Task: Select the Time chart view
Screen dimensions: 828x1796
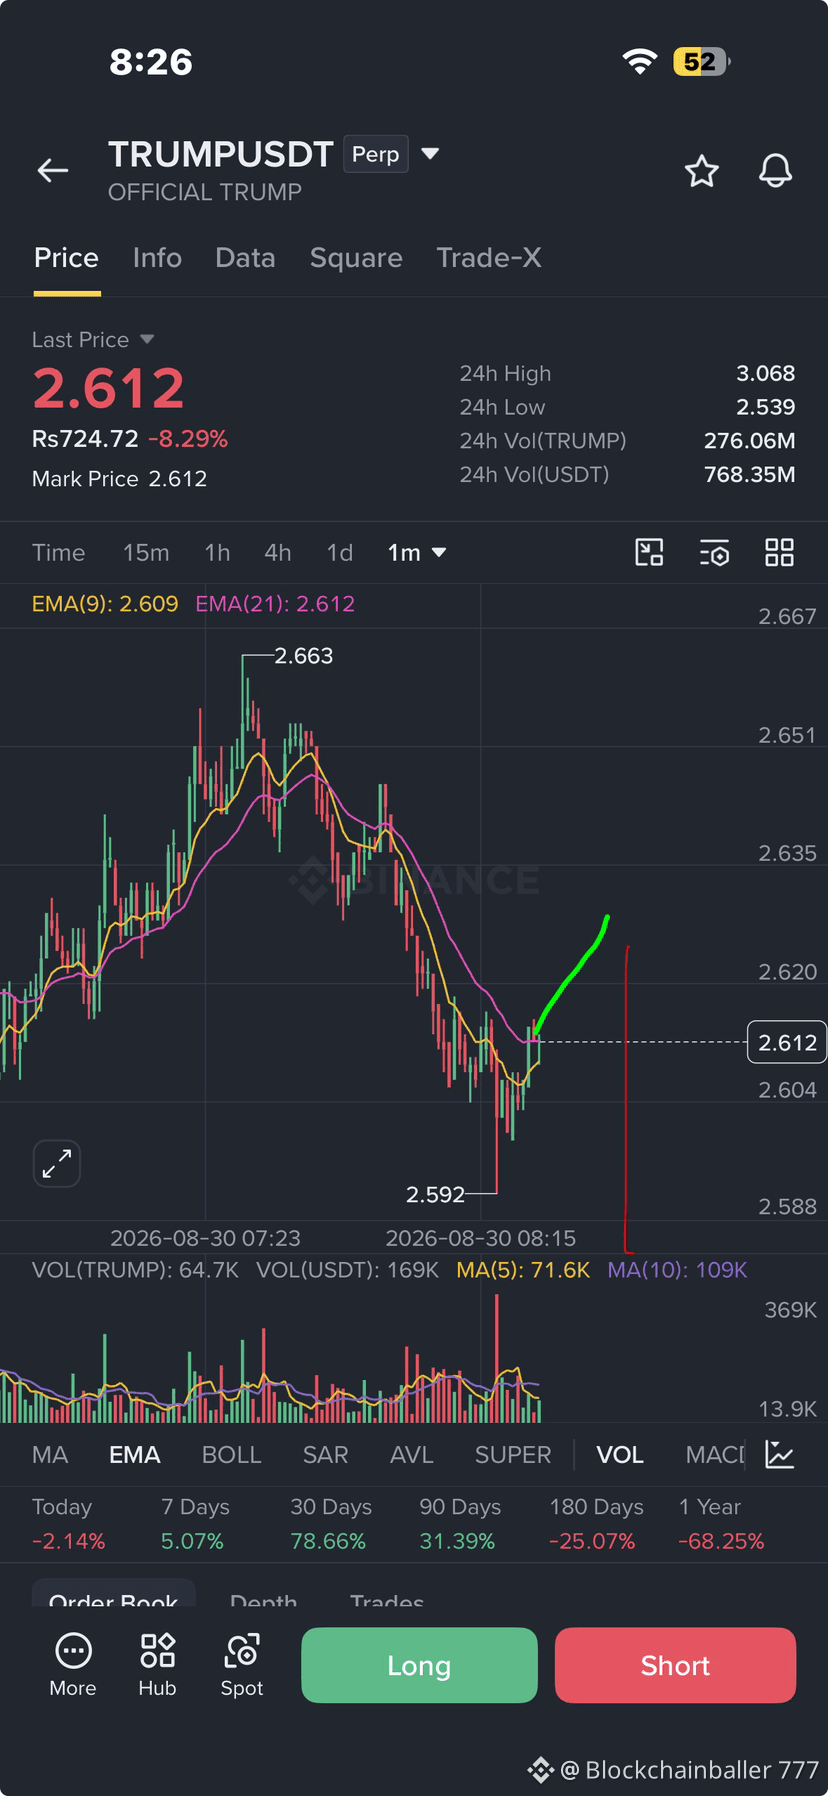Action: point(58,552)
